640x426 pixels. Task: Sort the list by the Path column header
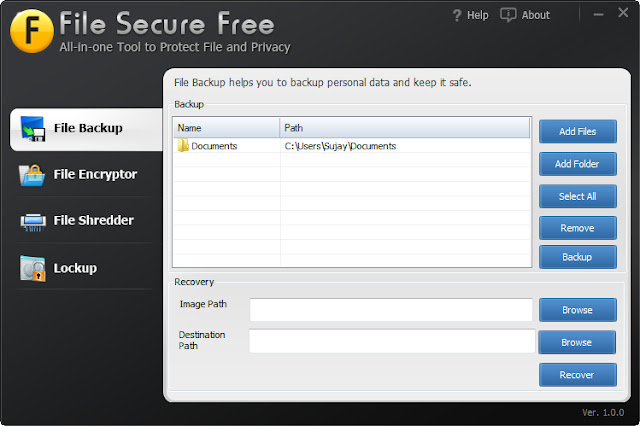[404, 127]
